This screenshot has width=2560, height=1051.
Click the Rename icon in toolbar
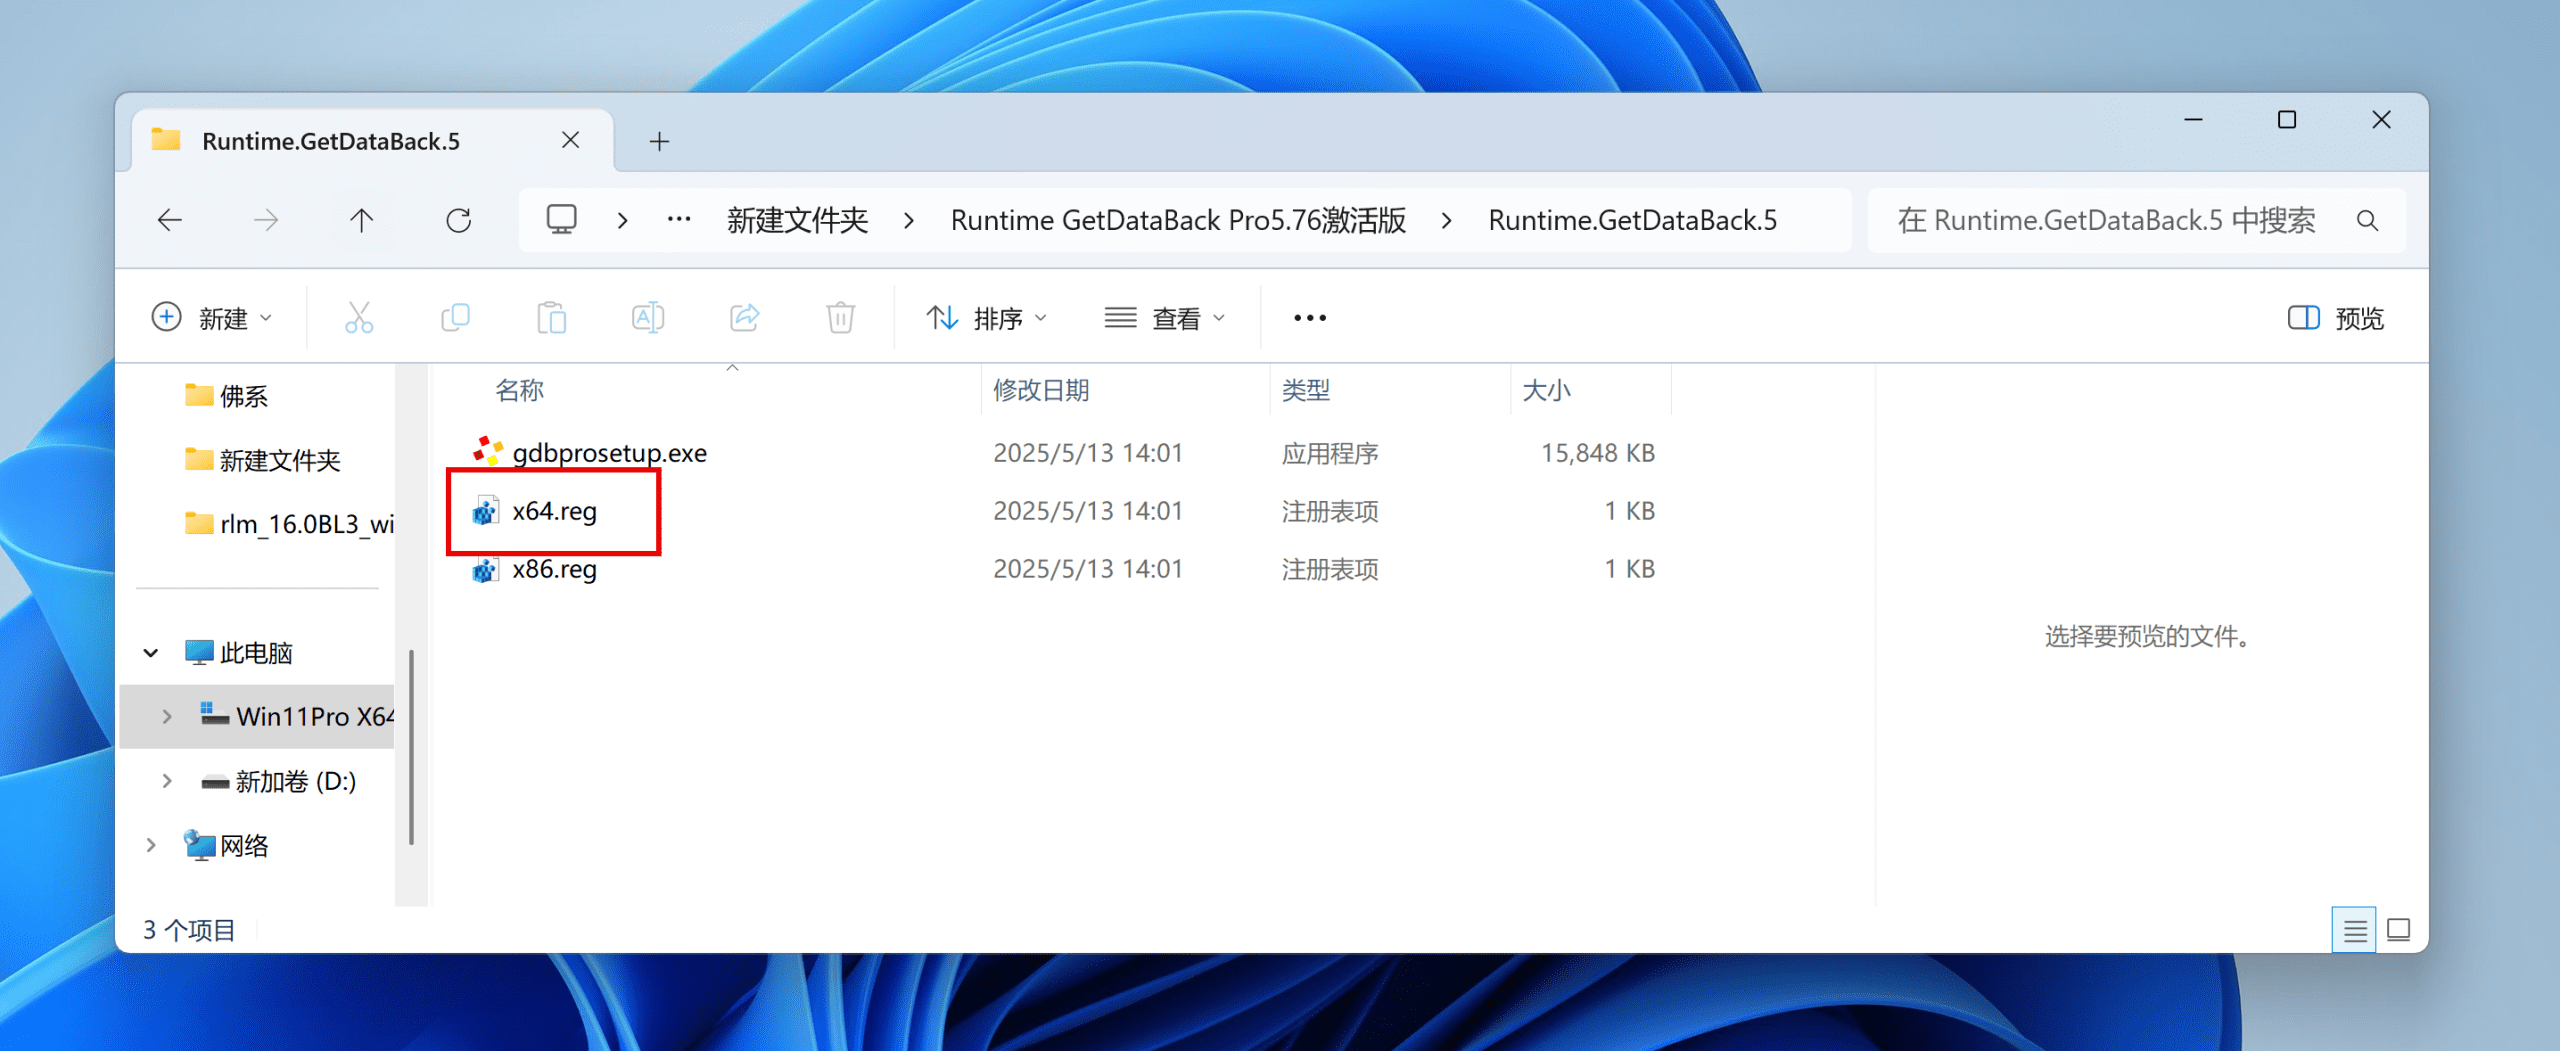click(647, 318)
